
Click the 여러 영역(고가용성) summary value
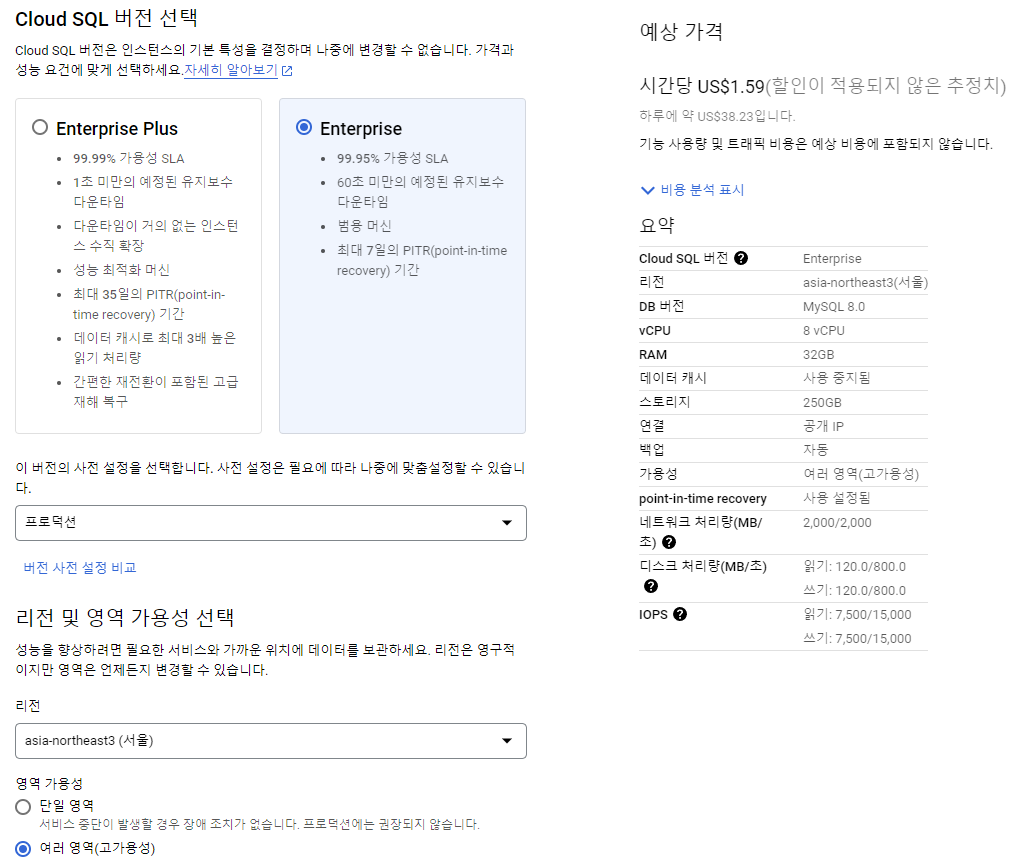click(x=861, y=474)
